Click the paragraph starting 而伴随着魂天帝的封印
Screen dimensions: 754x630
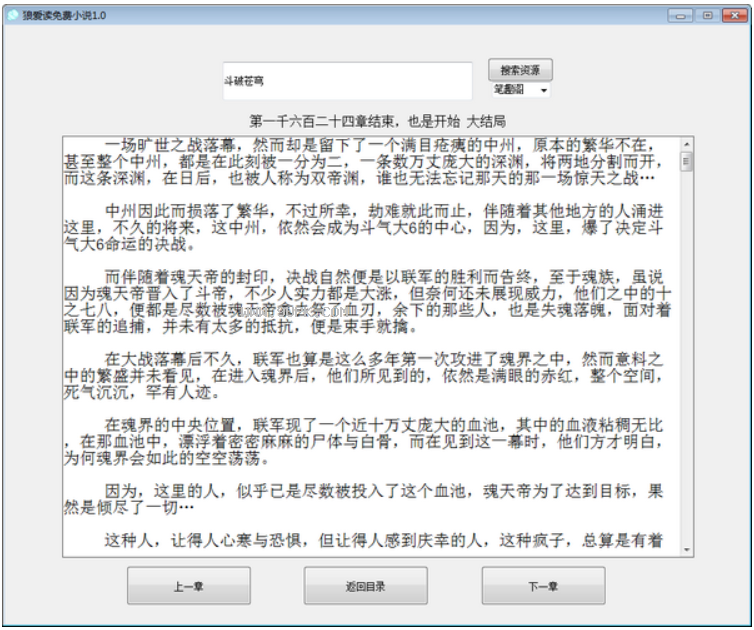coord(367,302)
